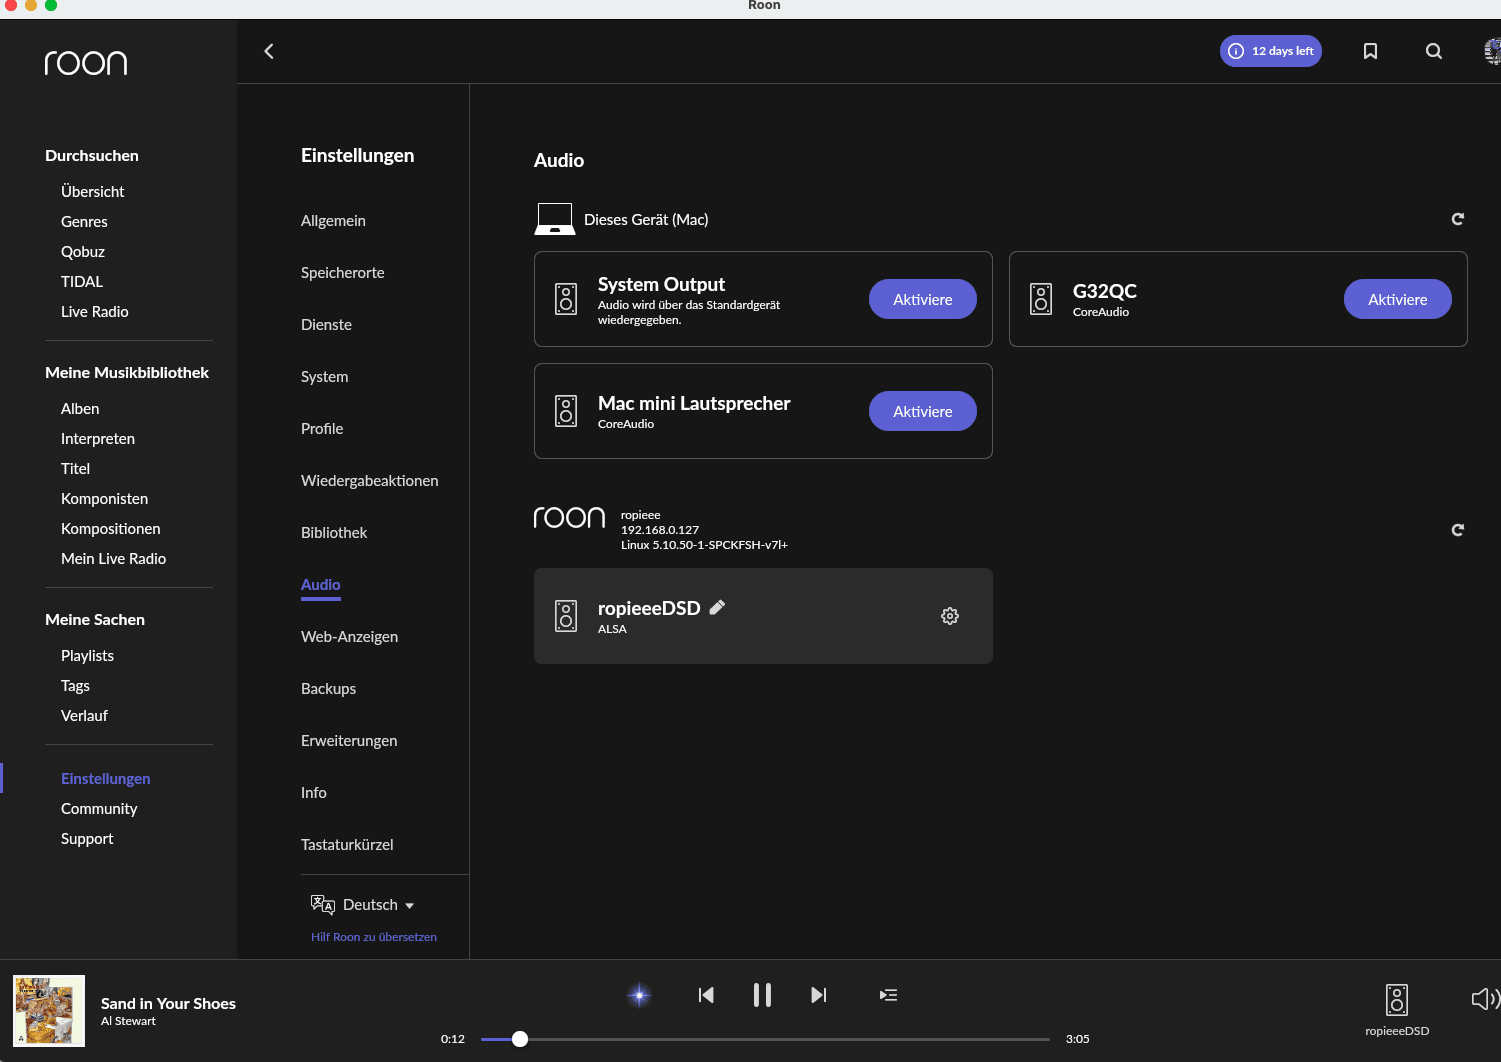Open Mein Live Radio

point(113,559)
